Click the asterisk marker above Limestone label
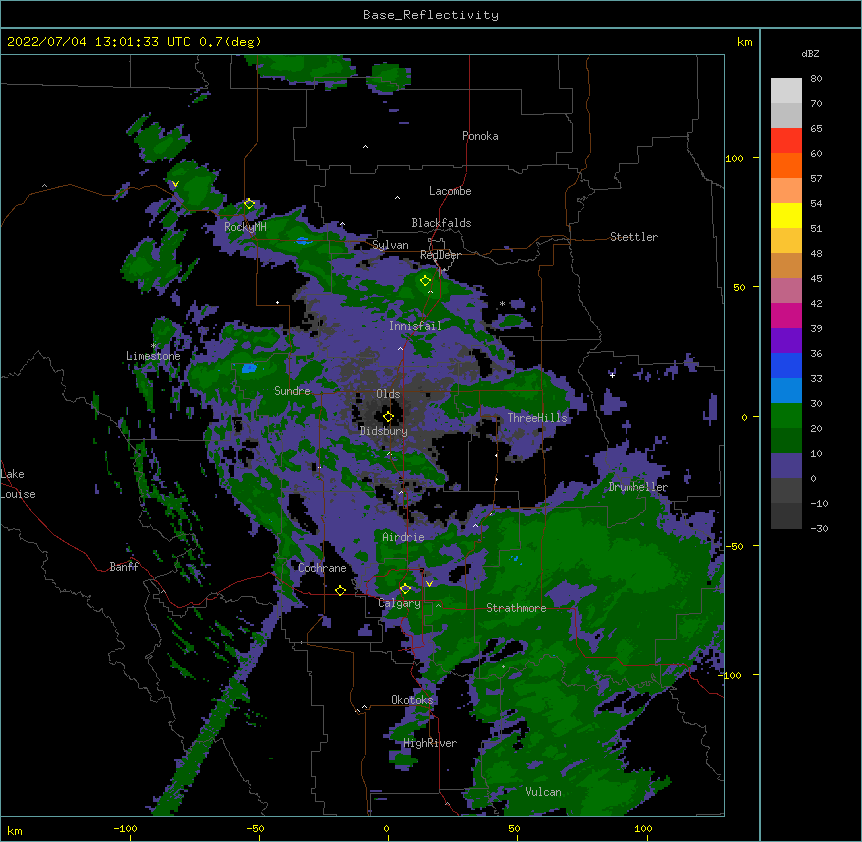The height and width of the screenshot is (842, 862). [x=154, y=346]
